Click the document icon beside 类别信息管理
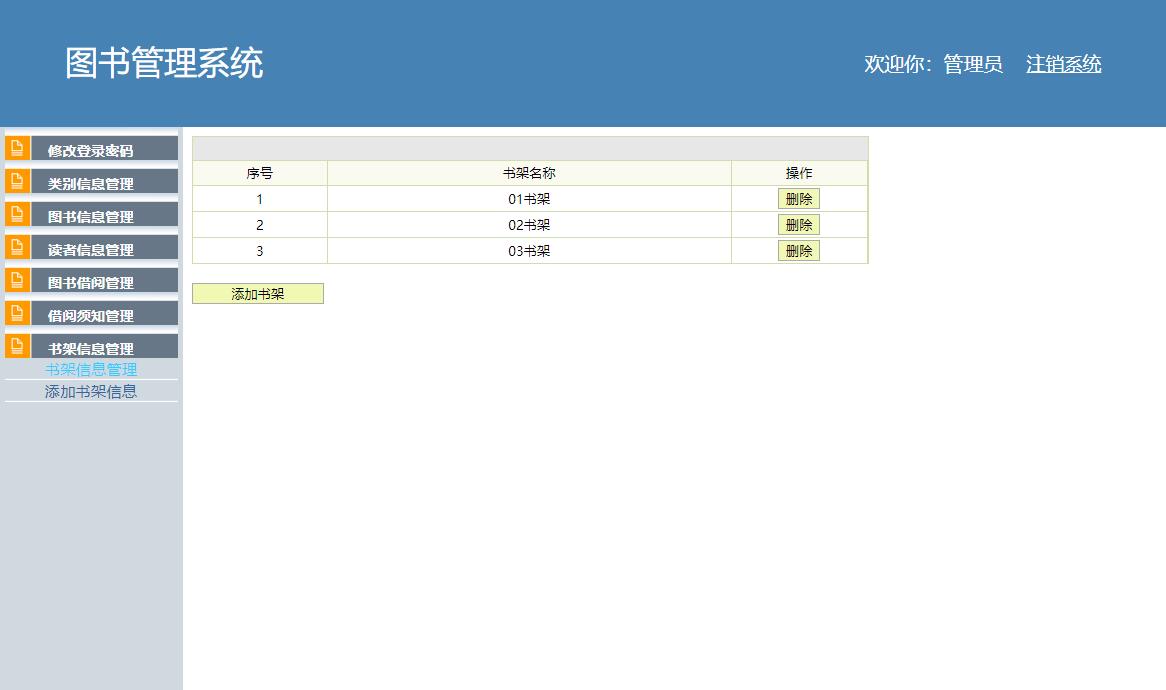The height and width of the screenshot is (690, 1166). 17,181
